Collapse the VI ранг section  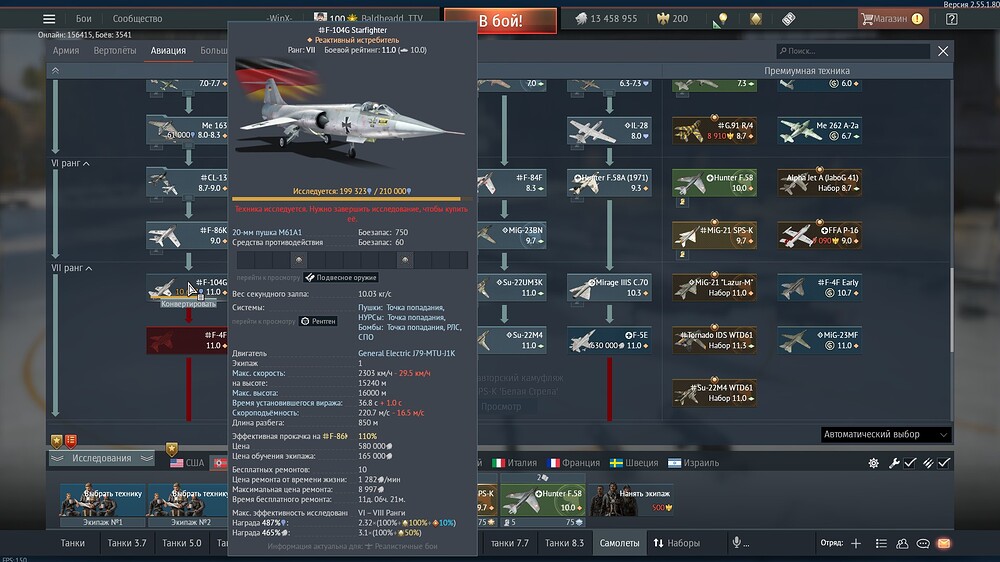[70, 163]
